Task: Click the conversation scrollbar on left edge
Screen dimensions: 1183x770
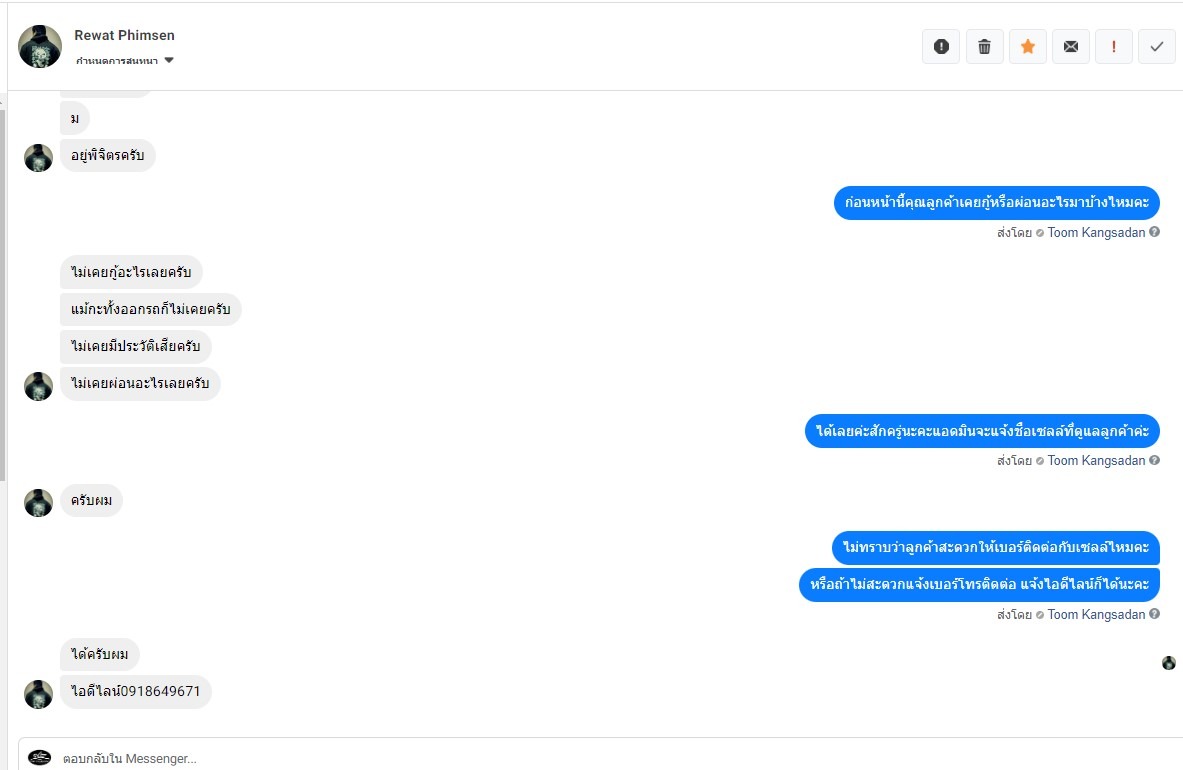Action: coord(3,300)
